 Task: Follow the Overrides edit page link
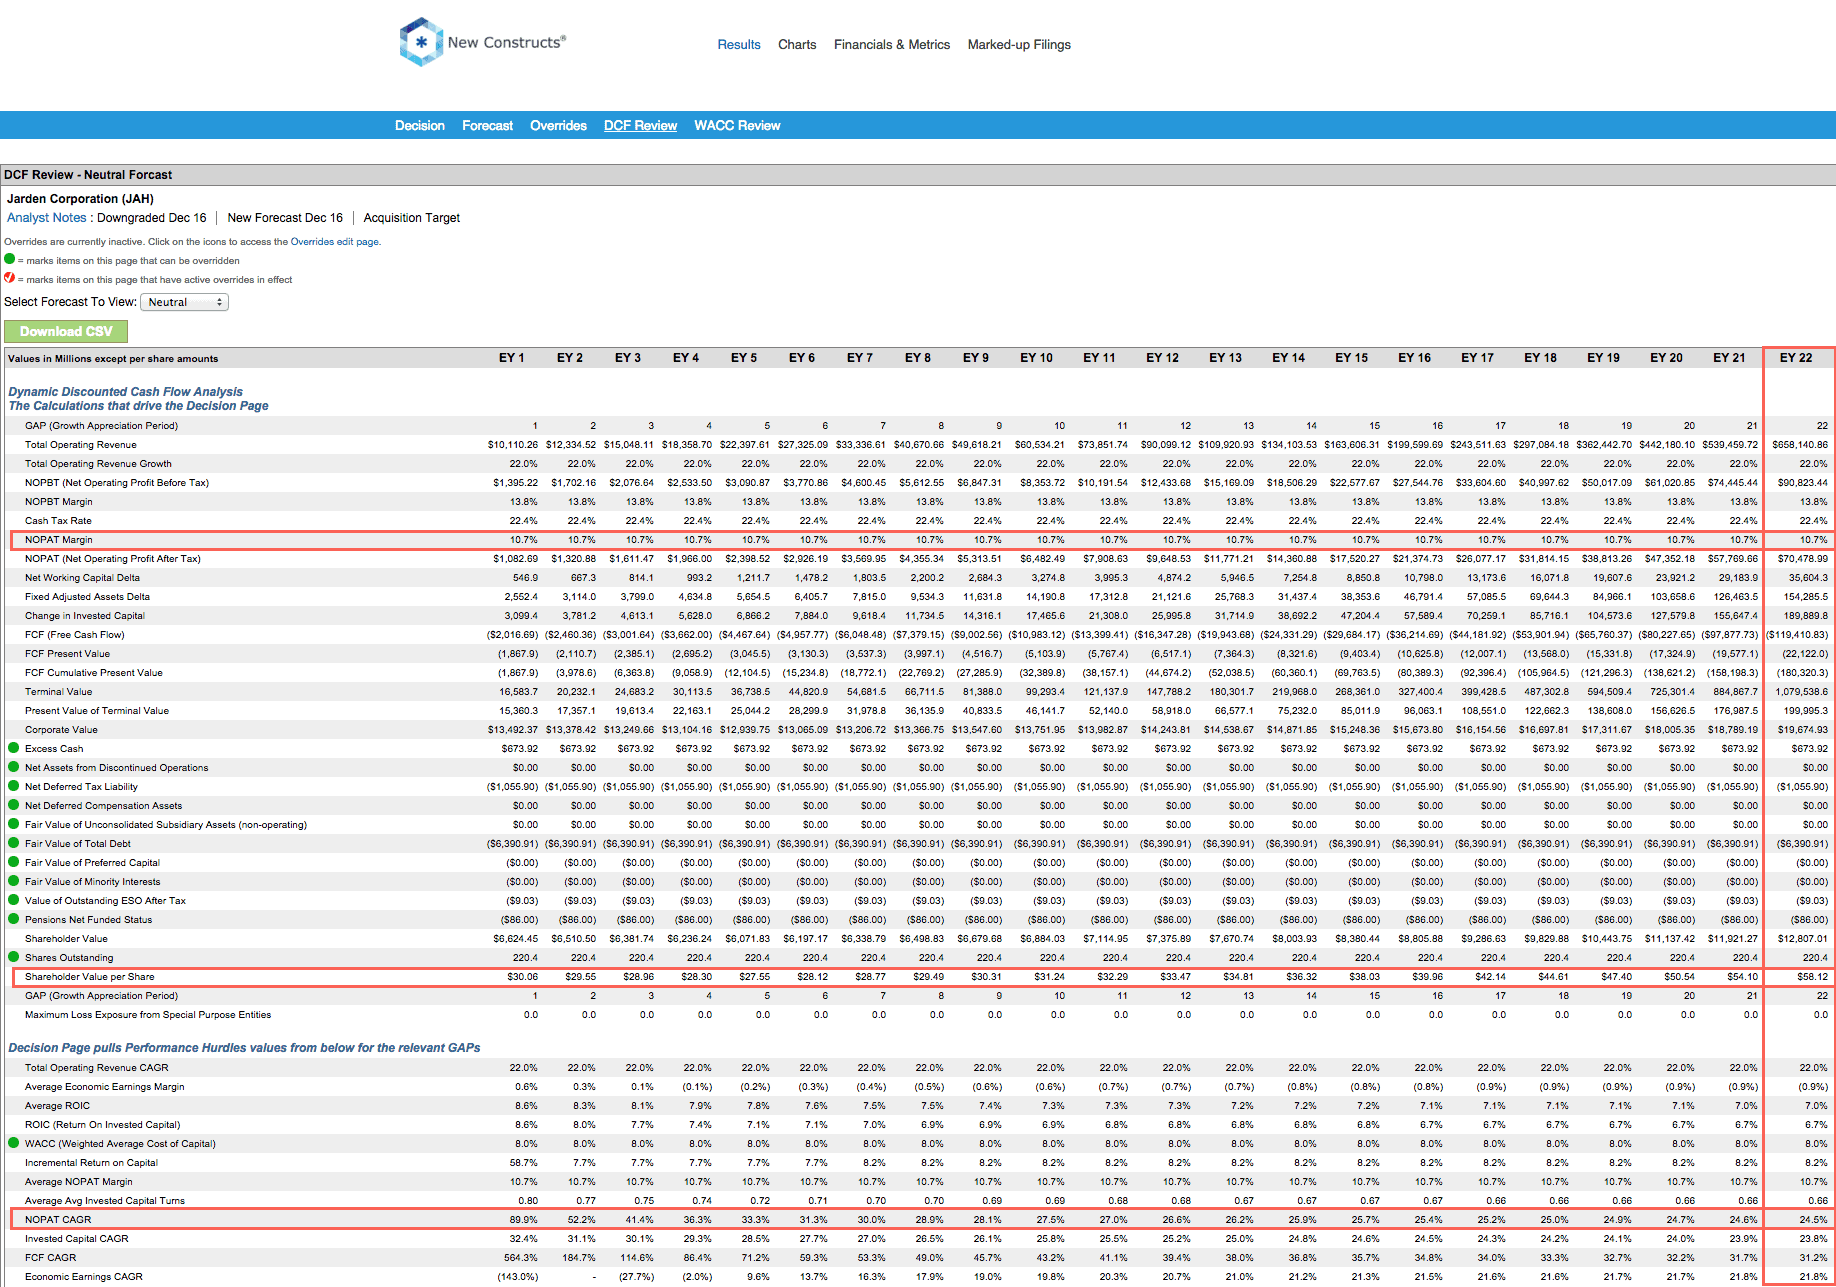pos(334,241)
